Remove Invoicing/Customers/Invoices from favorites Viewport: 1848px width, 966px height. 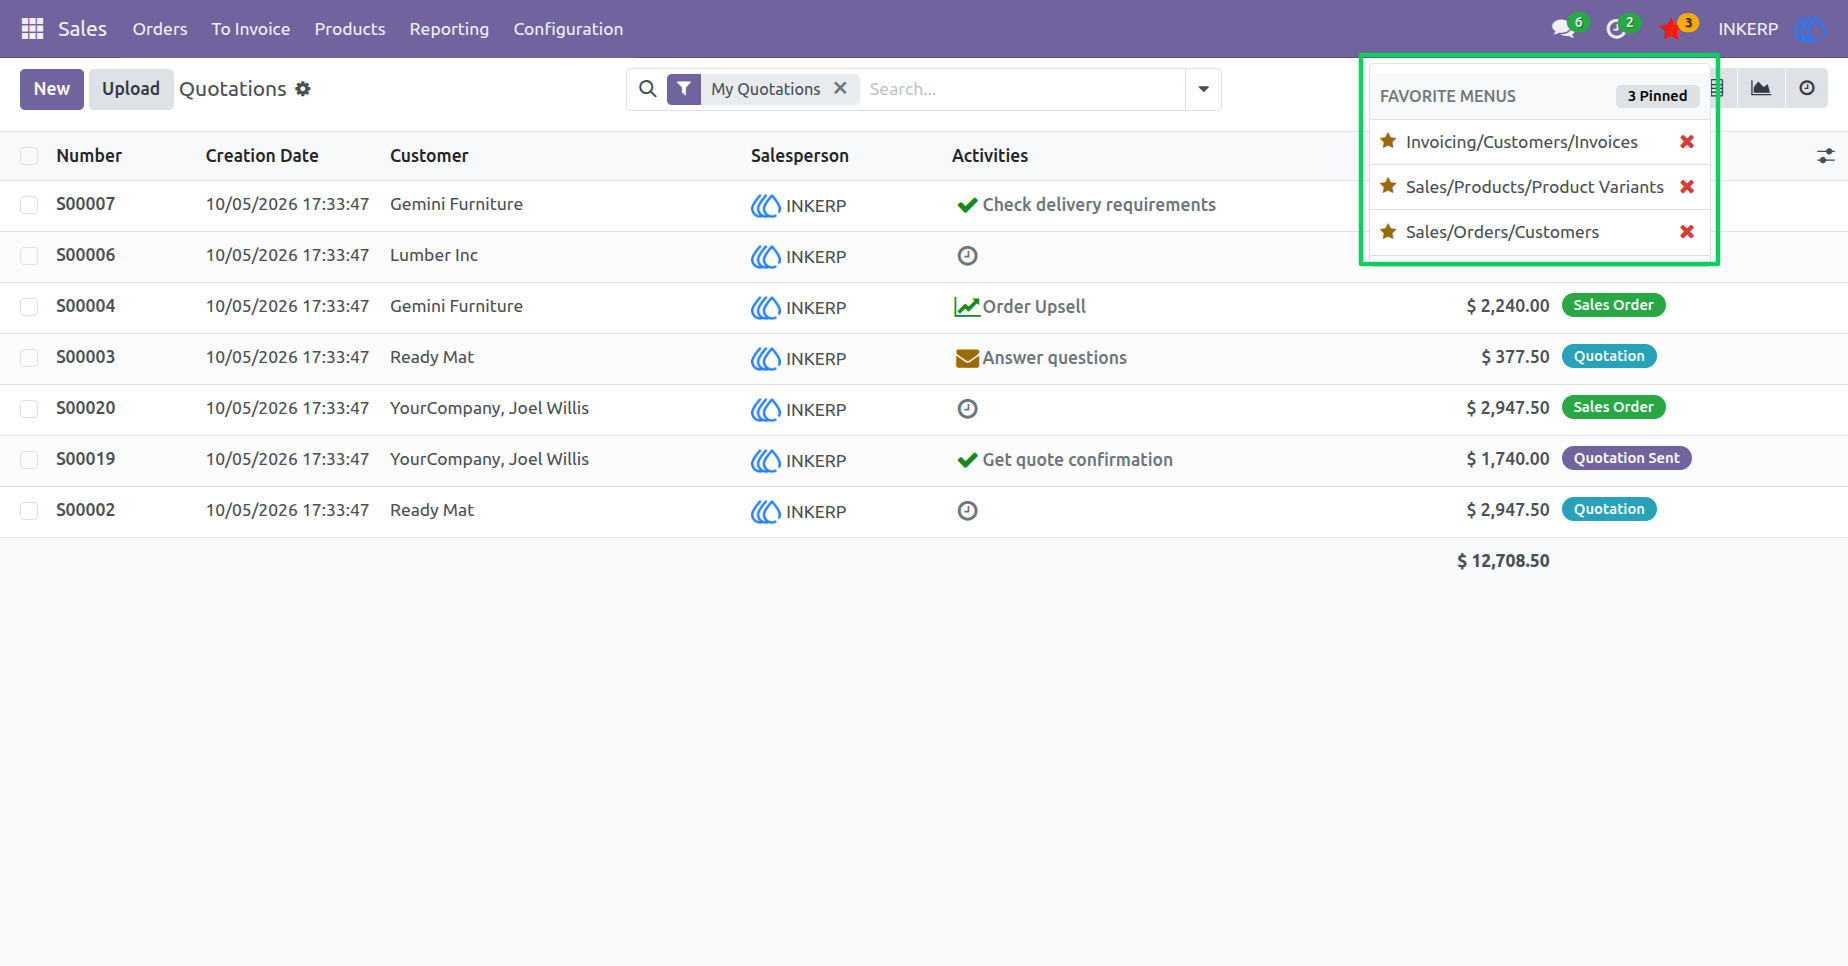click(x=1687, y=142)
